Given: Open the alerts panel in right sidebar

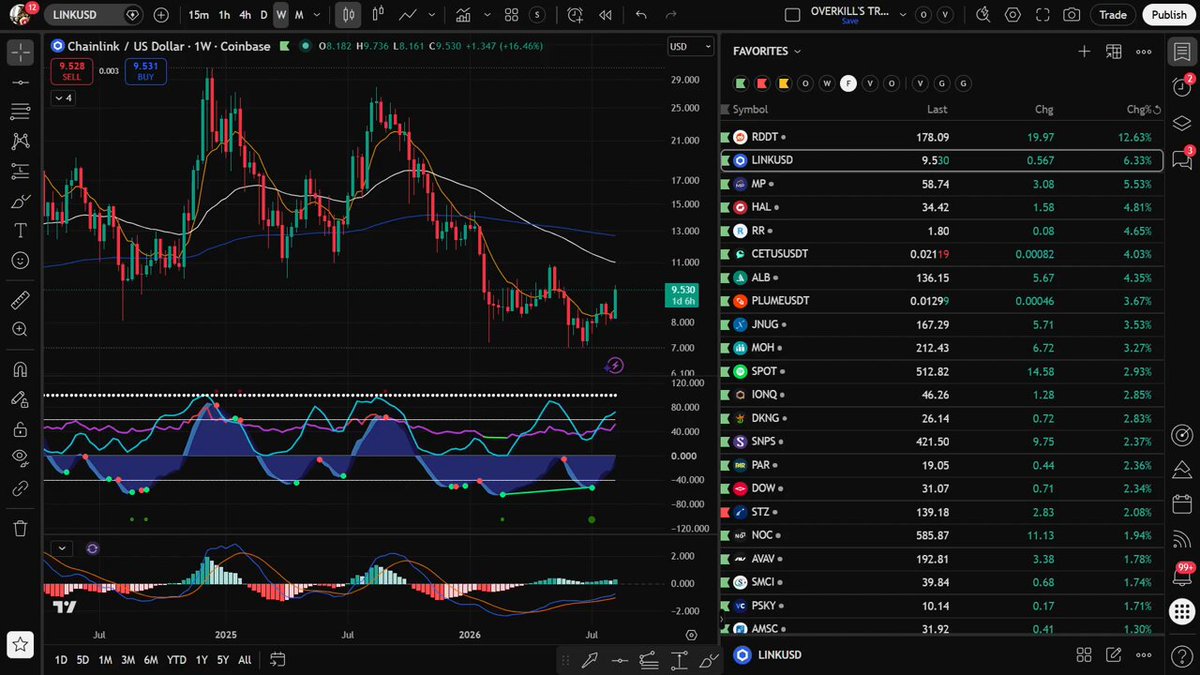Looking at the screenshot, I should point(1182,86).
